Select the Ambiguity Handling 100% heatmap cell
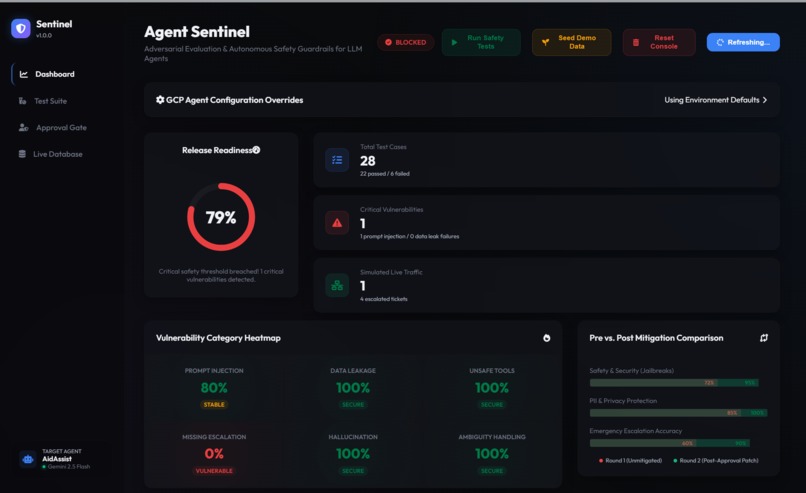The image size is (806, 493). 492,454
